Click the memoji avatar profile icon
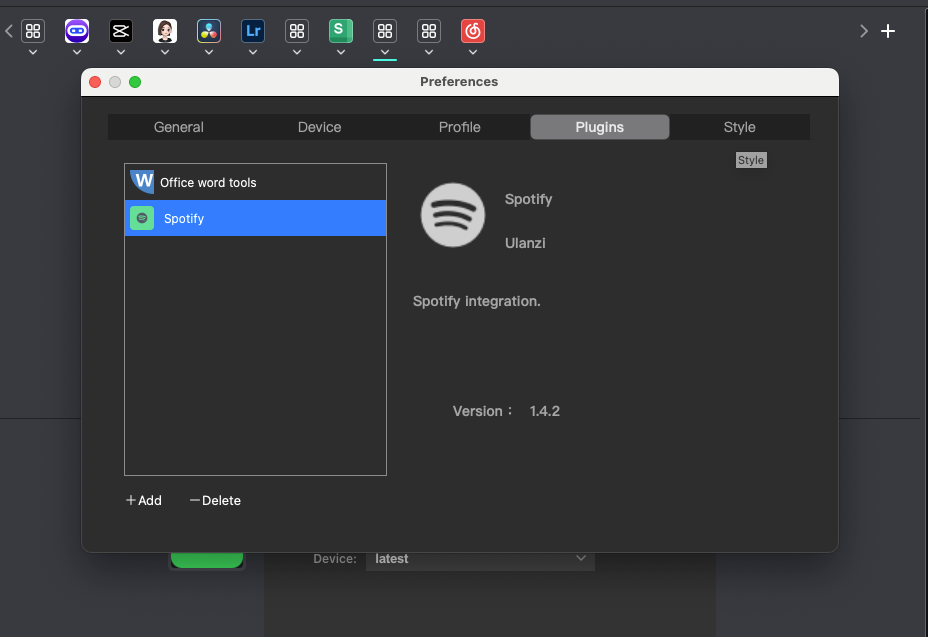The height and width of the screenshot is (637, 928). 165,30
